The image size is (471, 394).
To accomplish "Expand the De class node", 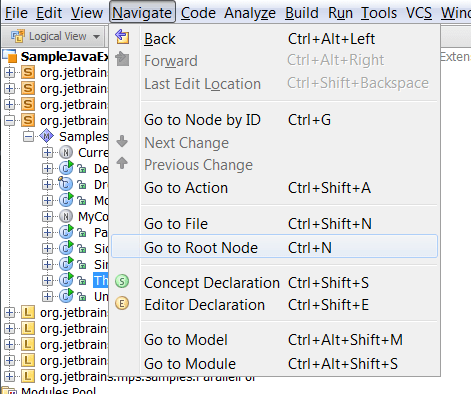I will [48, 169].
